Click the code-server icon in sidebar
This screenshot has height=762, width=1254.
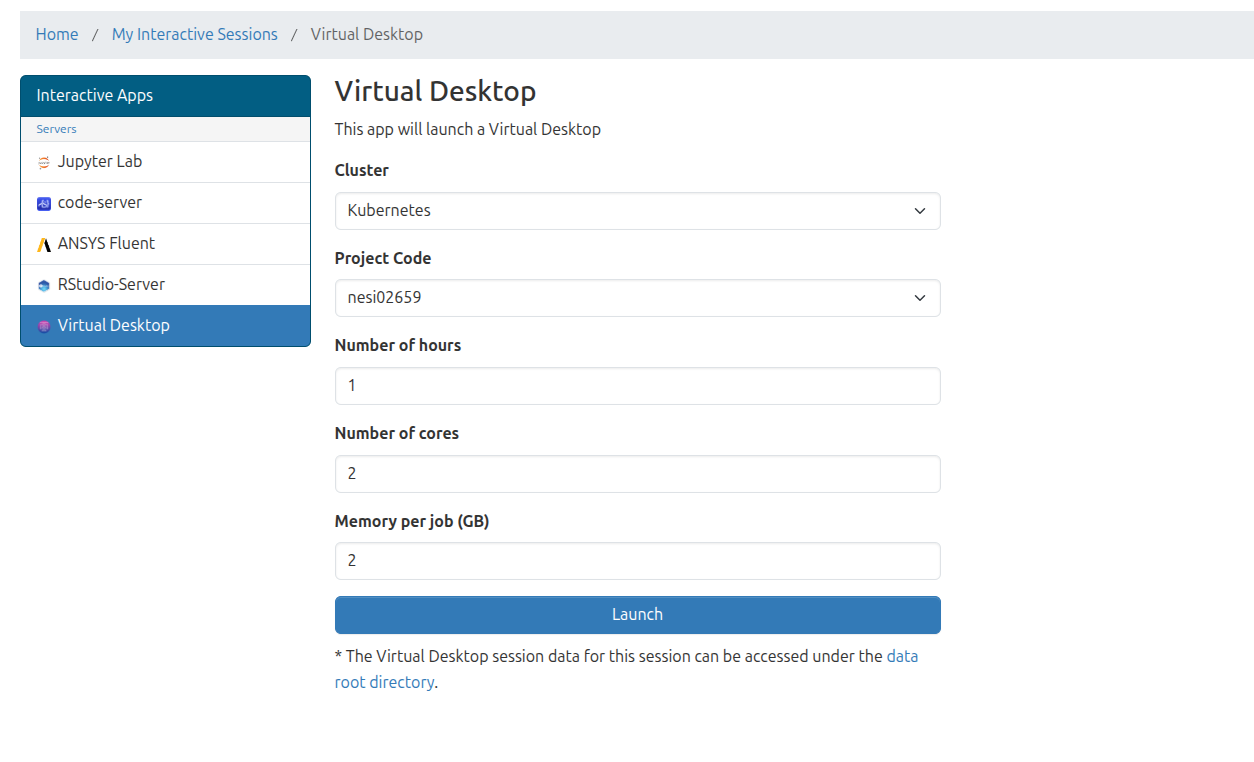[44, 202]
